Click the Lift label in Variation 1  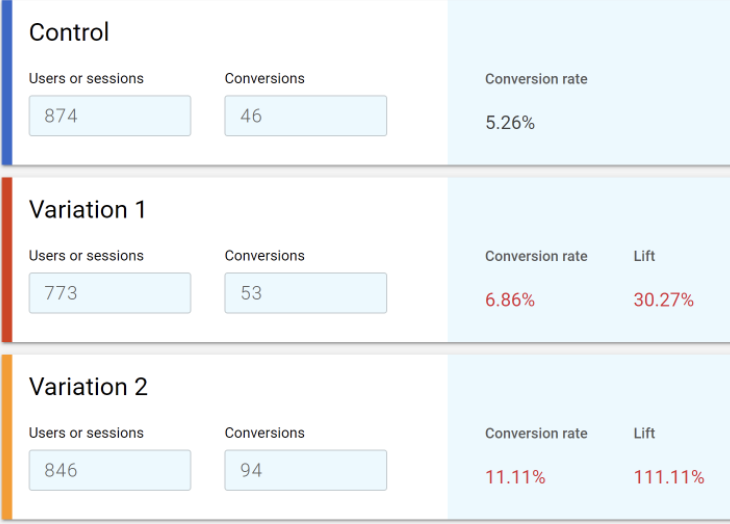(644, 256)
